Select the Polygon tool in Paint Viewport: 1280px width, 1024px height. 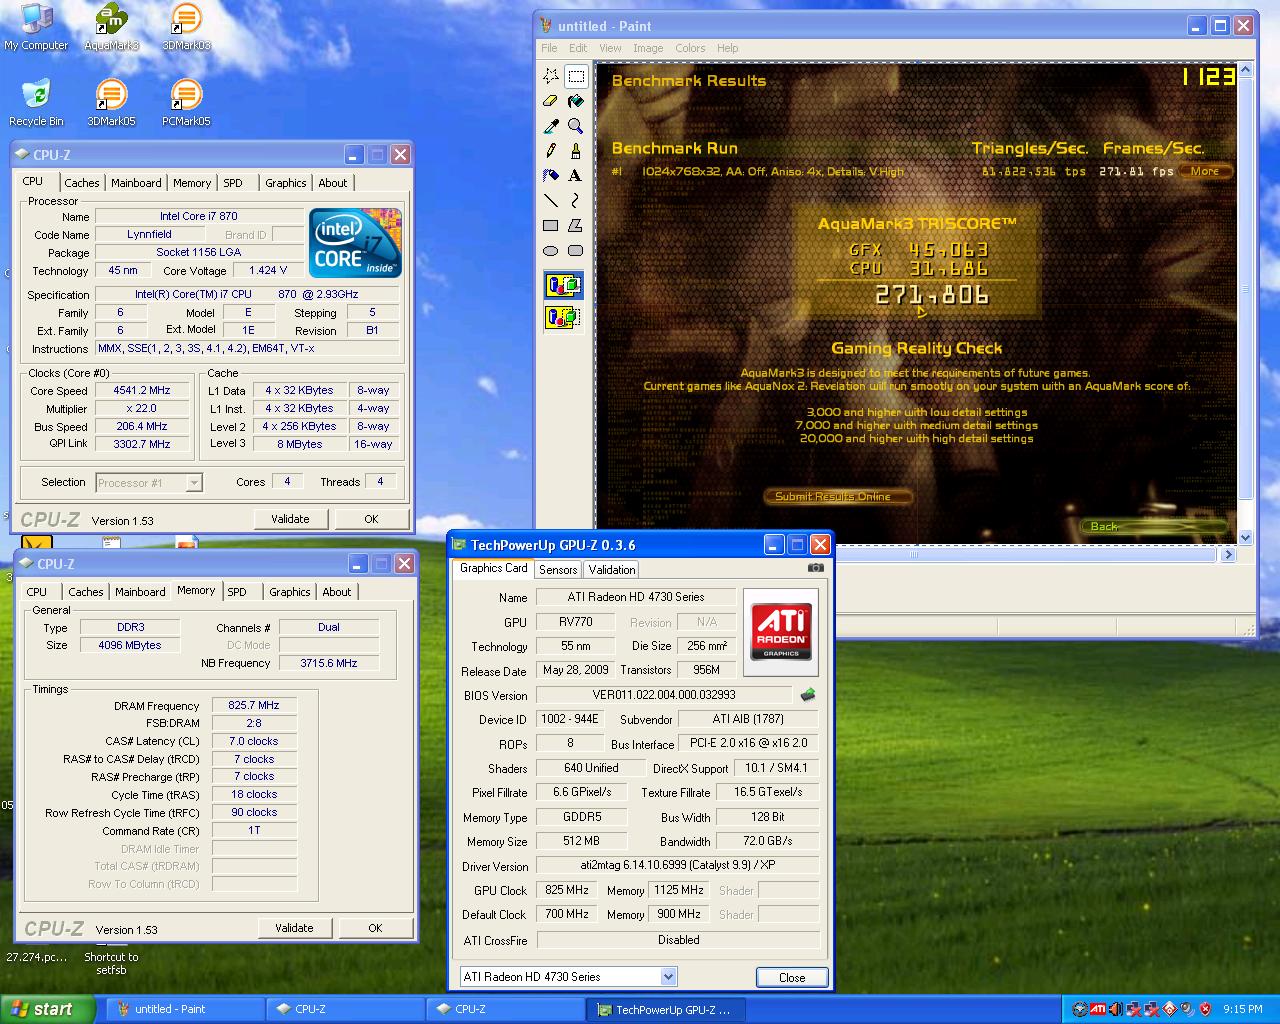click(576, 226)
